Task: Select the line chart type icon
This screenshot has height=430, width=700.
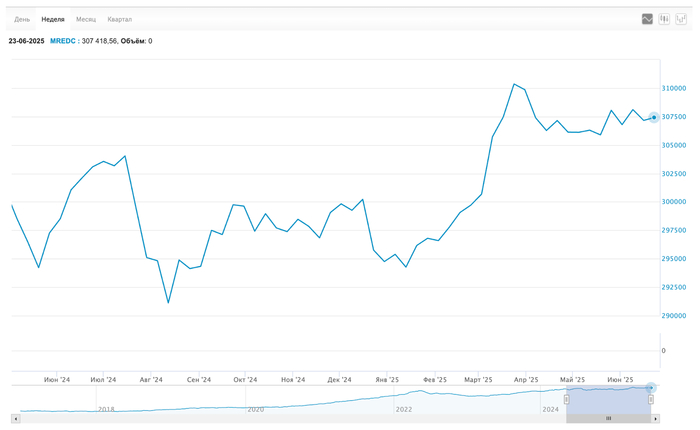Action: (x=647, y=19)
